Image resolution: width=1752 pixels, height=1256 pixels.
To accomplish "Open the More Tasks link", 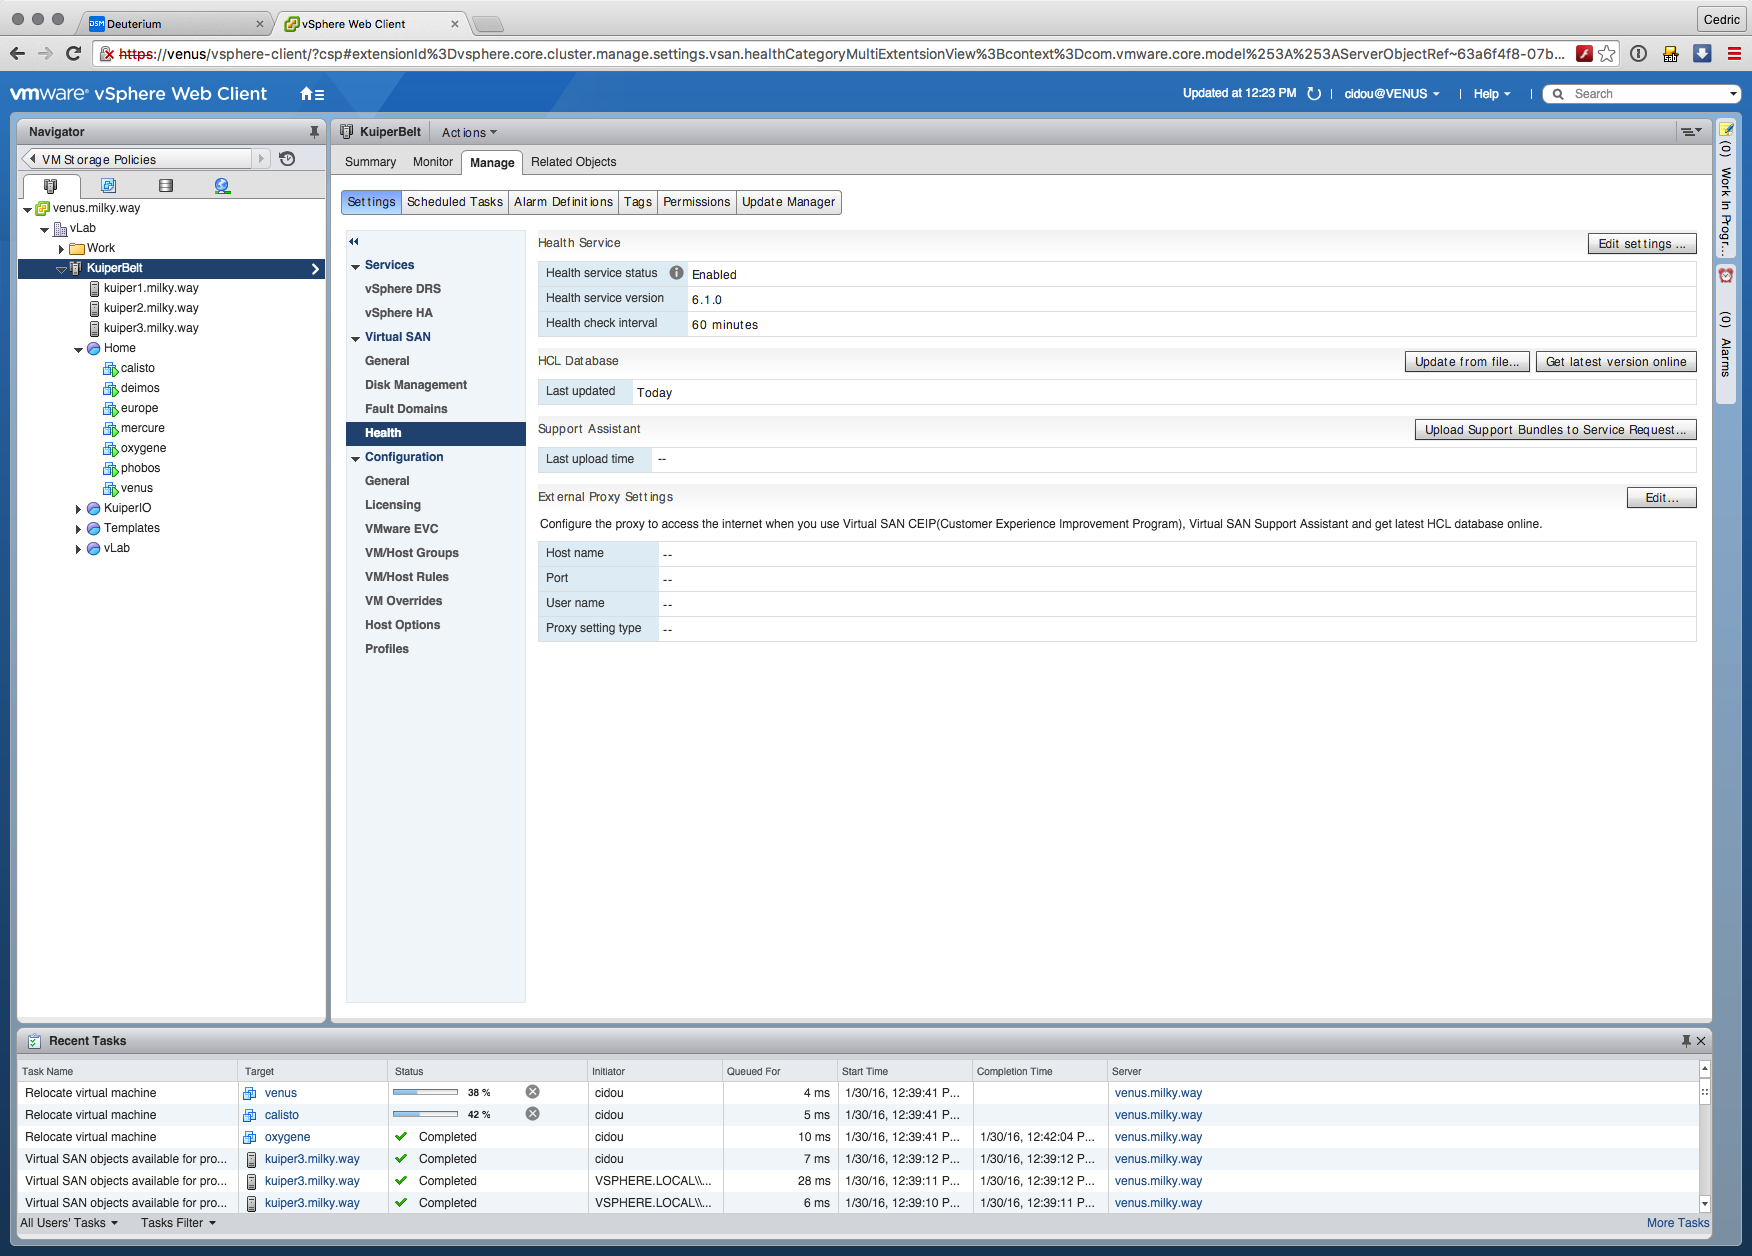I will [1677, 1223].
